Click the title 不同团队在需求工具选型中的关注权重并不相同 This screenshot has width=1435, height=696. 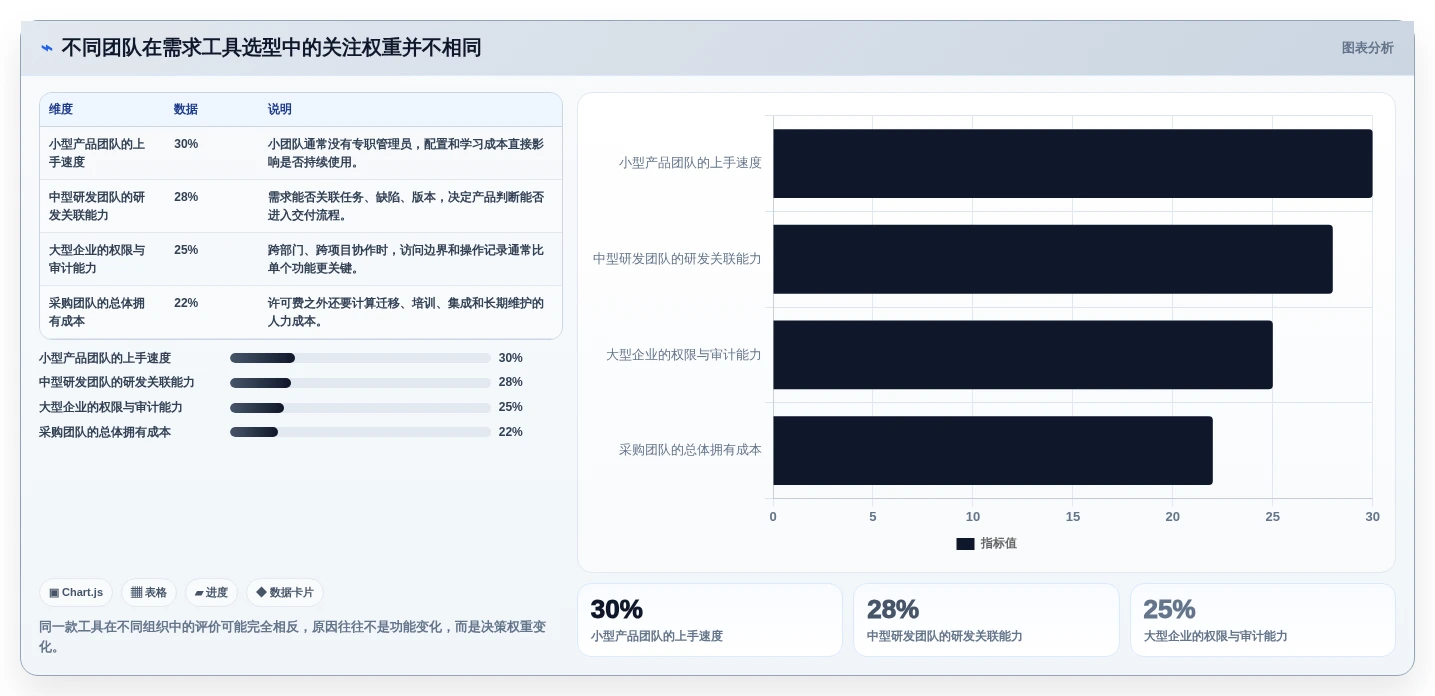pos(271,48)
